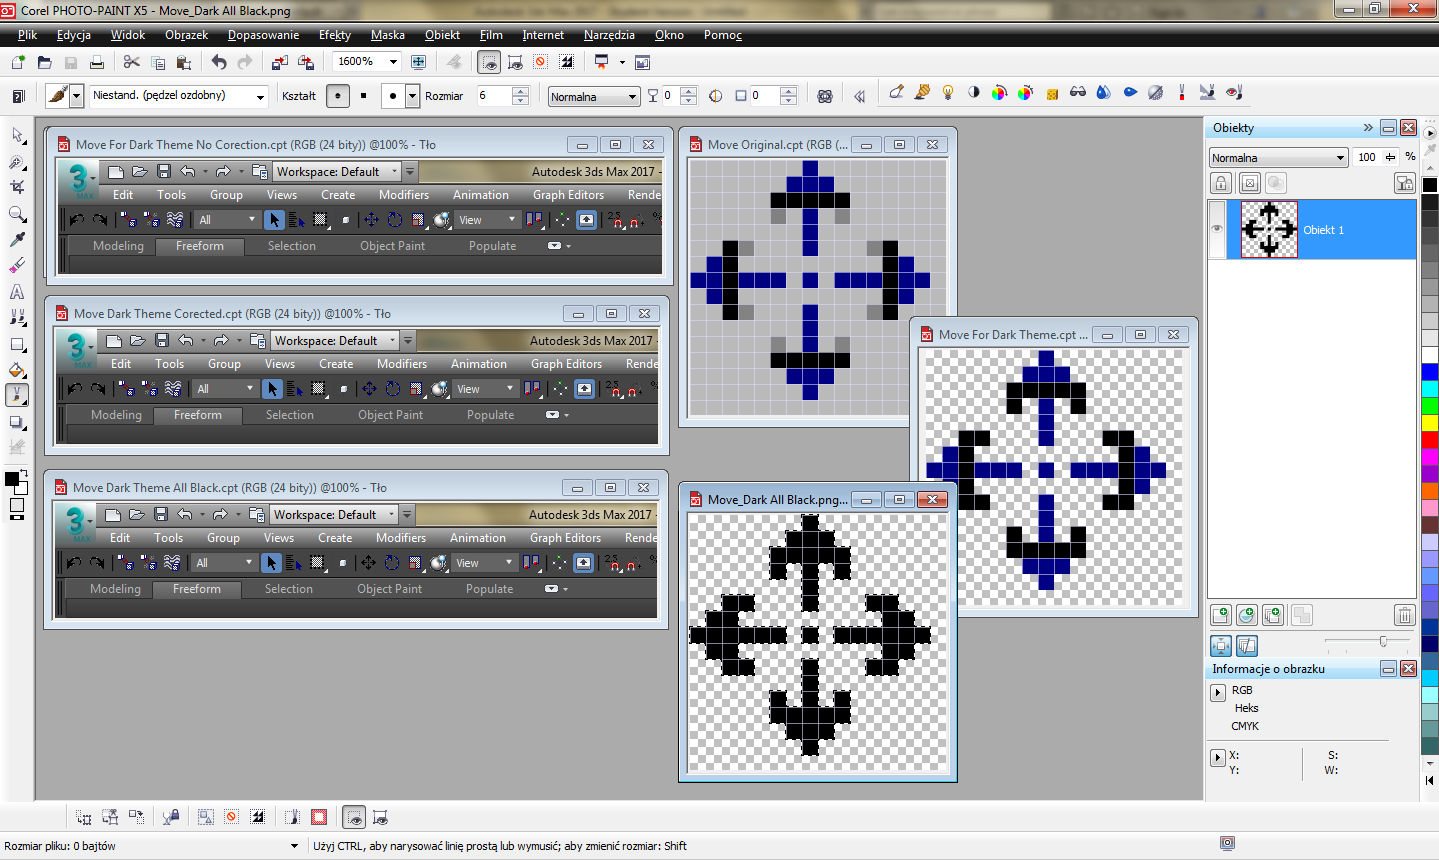Click the Cut scissors icon
1439x860 pixels.
coord(131,62)
